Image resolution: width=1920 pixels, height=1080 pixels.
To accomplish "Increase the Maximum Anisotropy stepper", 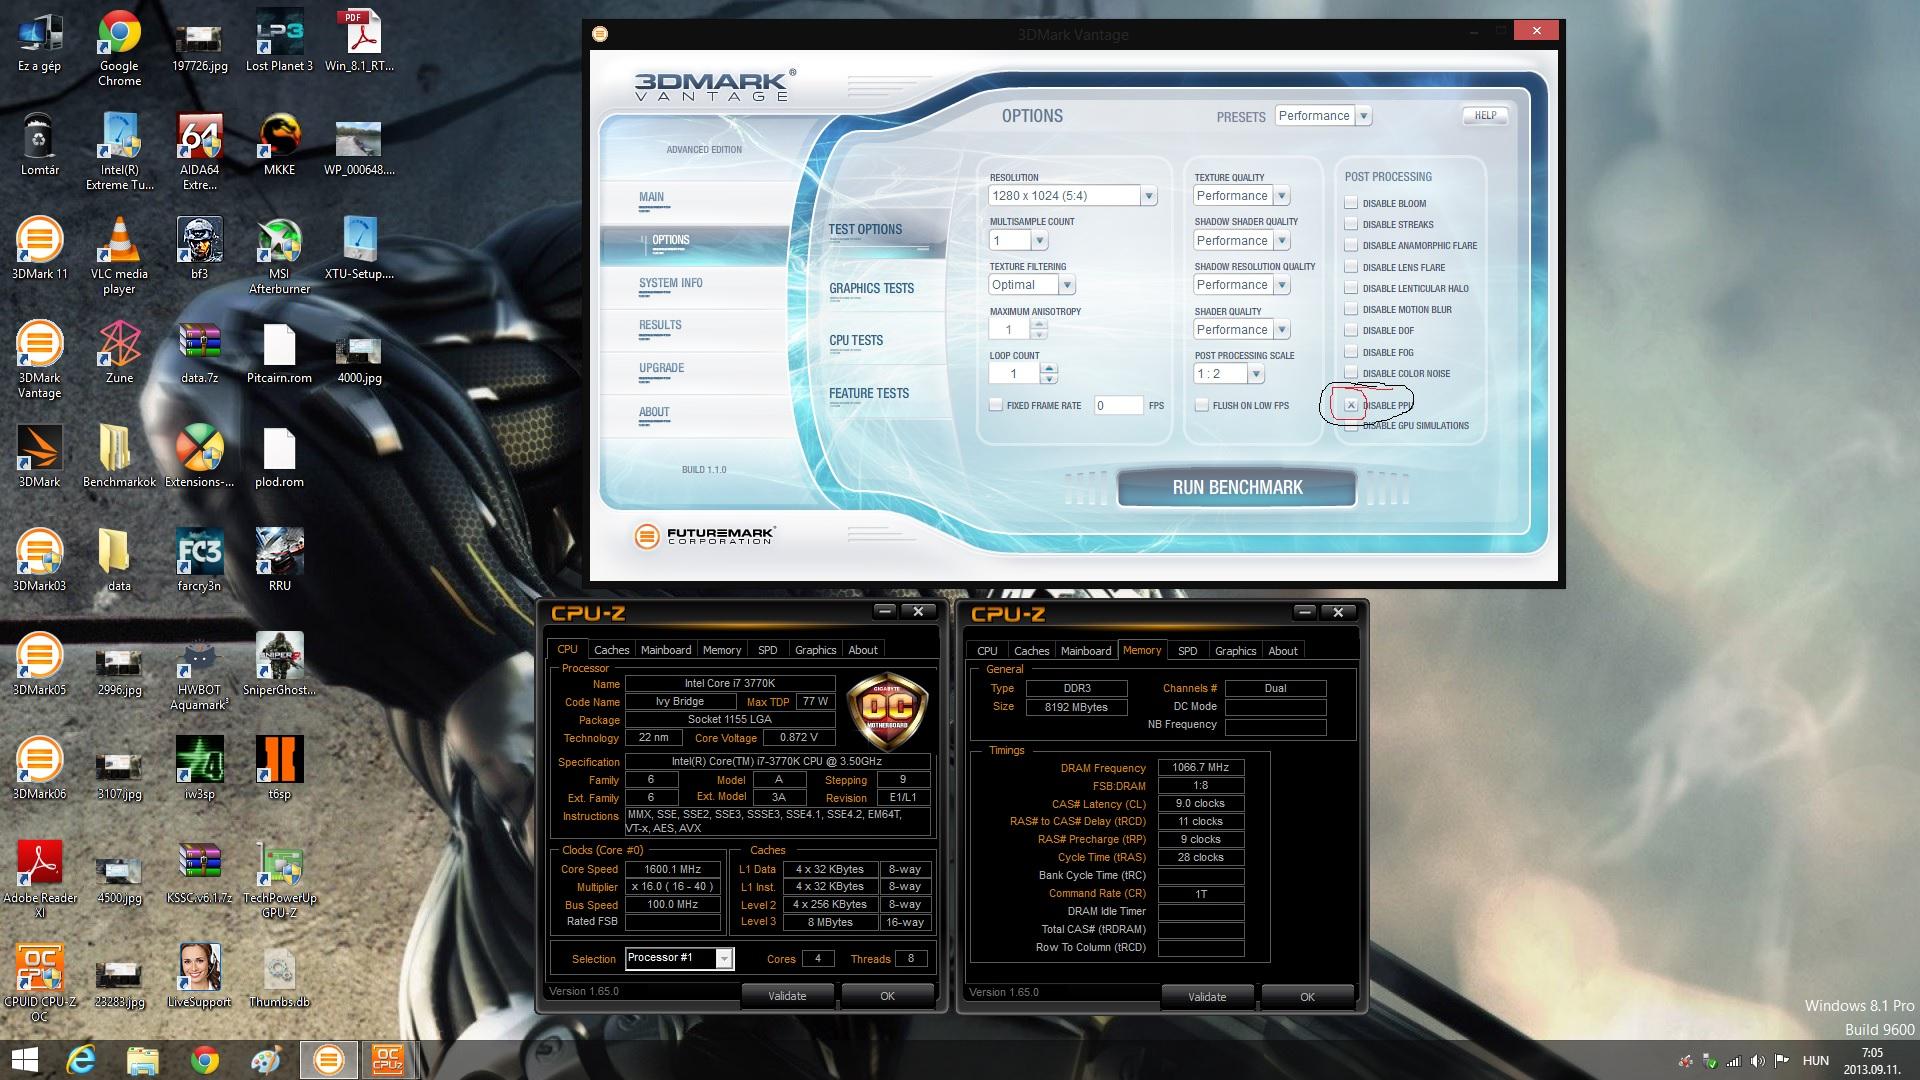I will (x=1039, y=324).
